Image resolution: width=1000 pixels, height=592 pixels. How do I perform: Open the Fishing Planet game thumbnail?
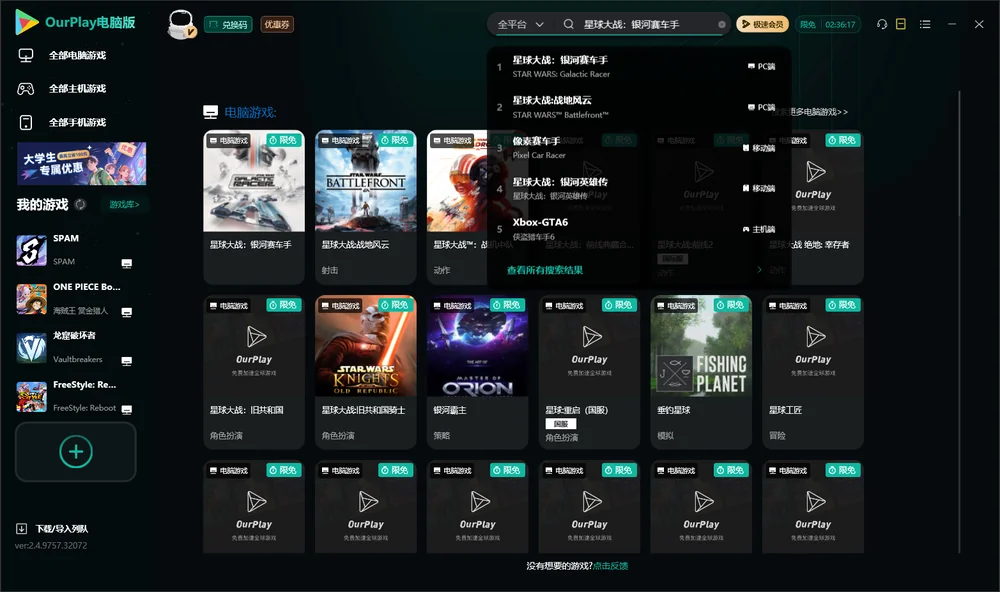(701, 346)
